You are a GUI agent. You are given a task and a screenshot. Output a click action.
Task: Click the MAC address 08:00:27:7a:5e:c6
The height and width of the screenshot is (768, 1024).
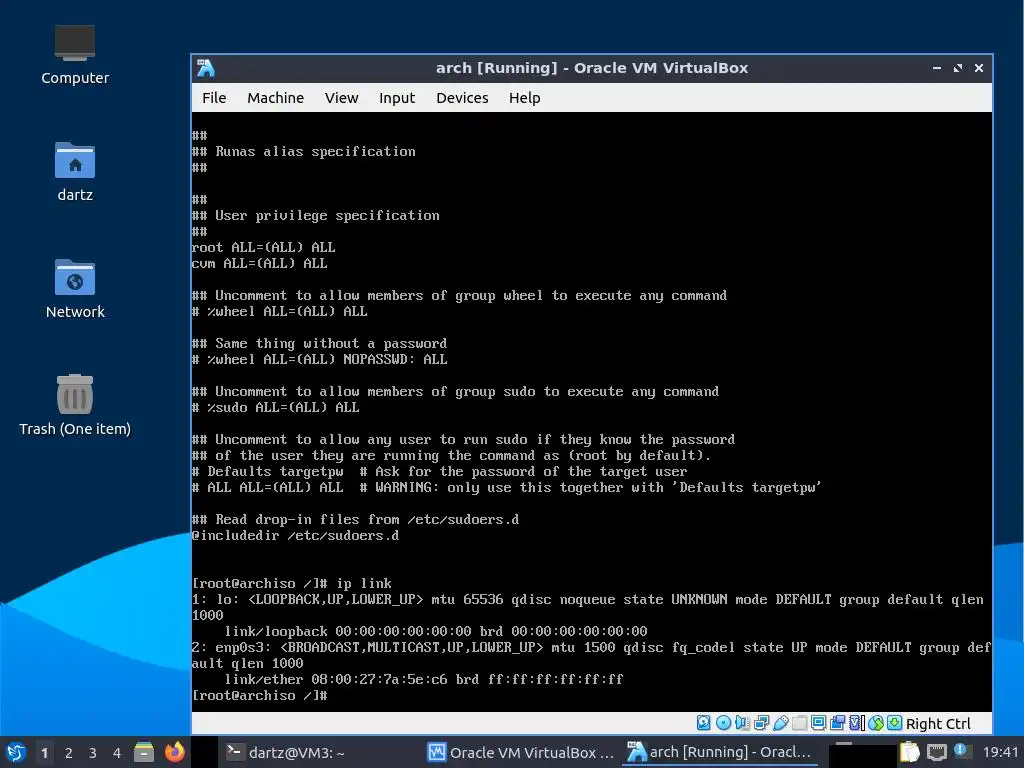pos(379,679)
